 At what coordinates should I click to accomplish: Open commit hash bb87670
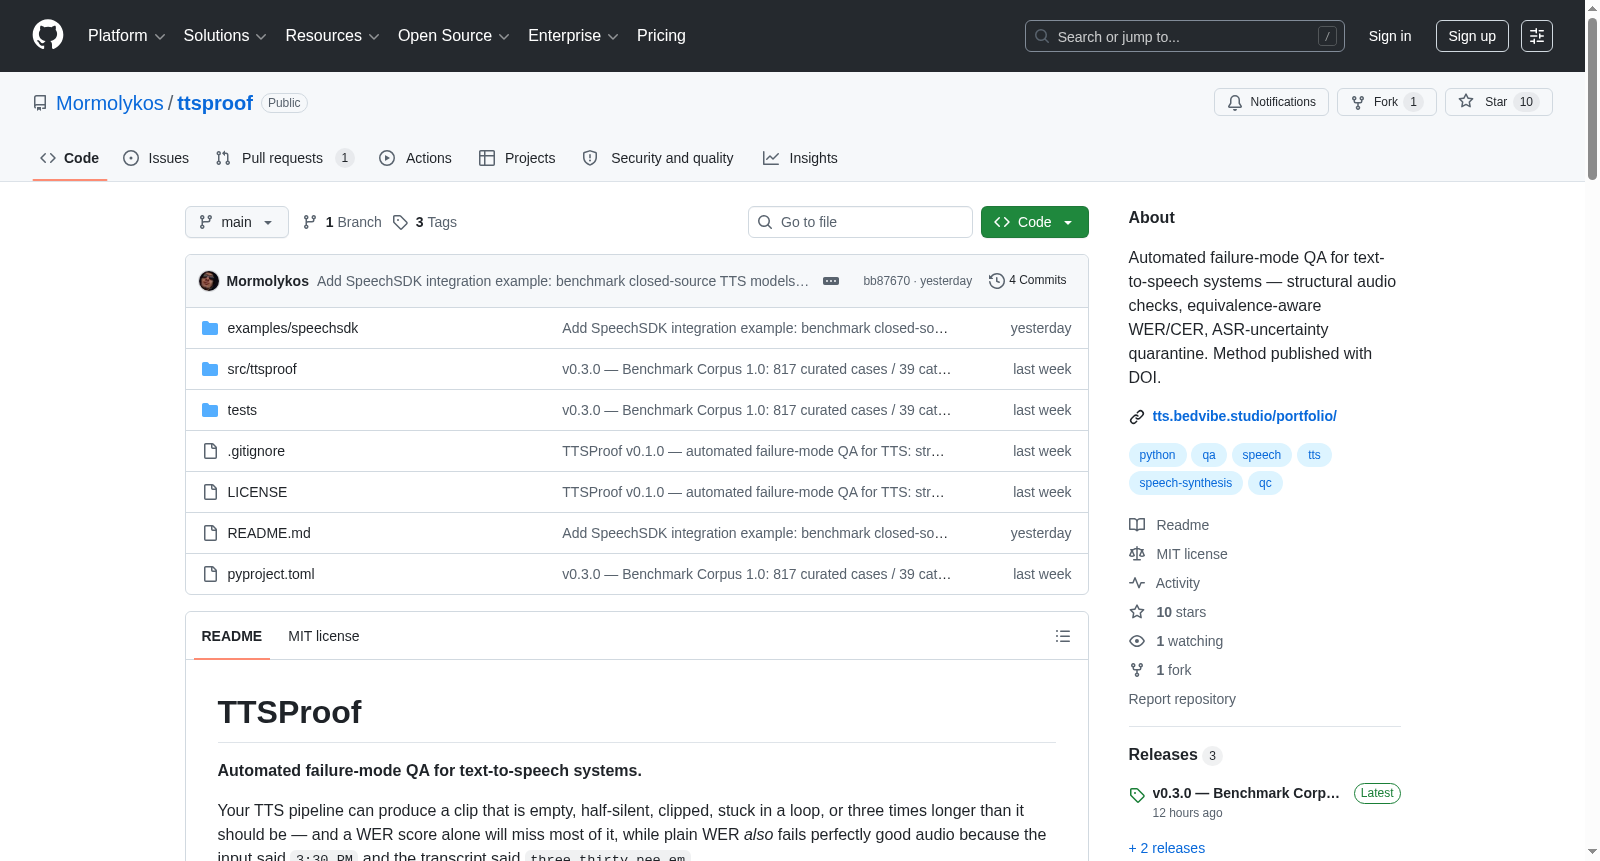886,281
